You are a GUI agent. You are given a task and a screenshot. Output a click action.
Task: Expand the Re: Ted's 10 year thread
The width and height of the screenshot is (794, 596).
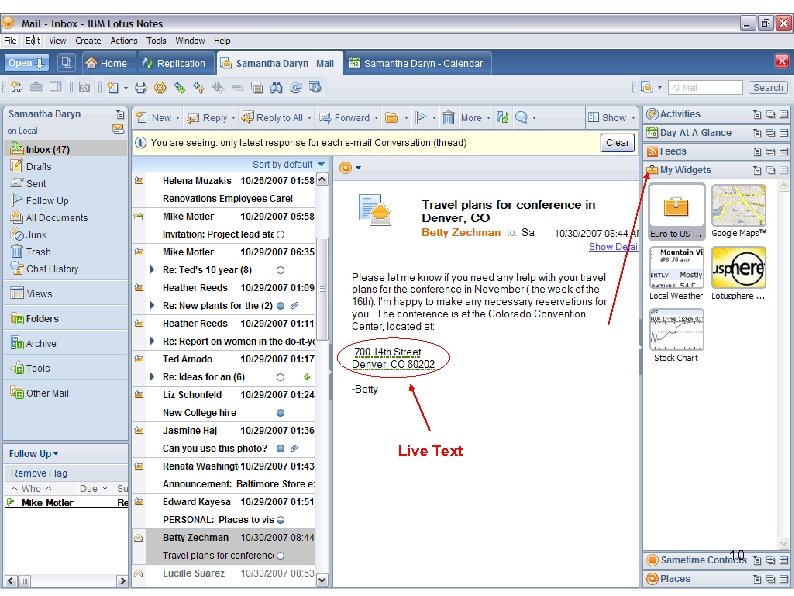[151, 269]
